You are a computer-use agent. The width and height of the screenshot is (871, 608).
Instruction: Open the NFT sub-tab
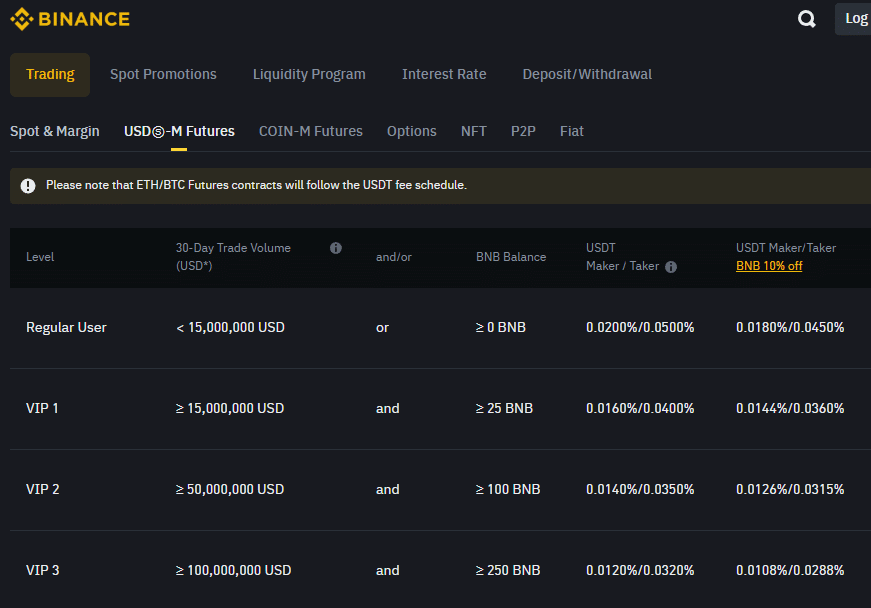(x=473, y=132)
